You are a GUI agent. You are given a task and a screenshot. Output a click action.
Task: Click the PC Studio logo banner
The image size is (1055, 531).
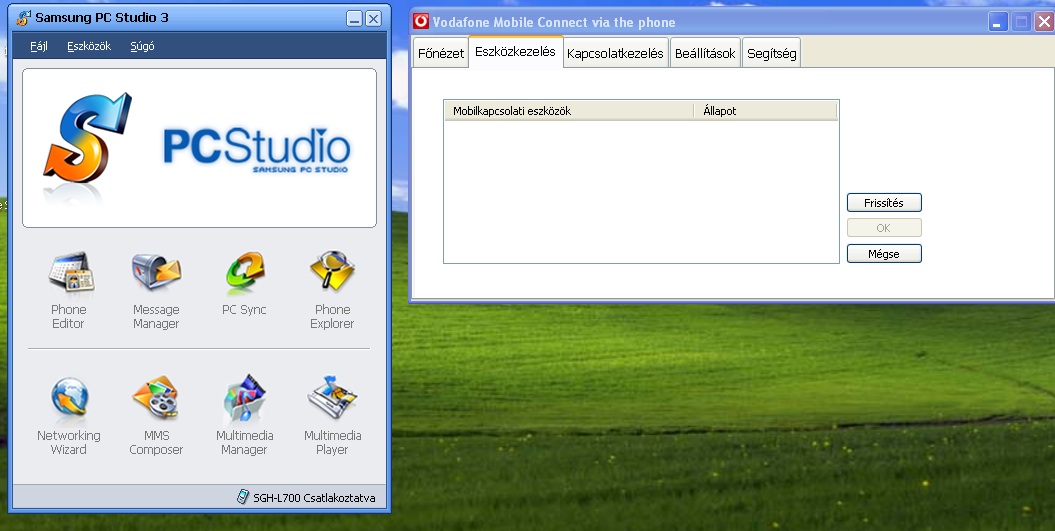pos(199,148)
